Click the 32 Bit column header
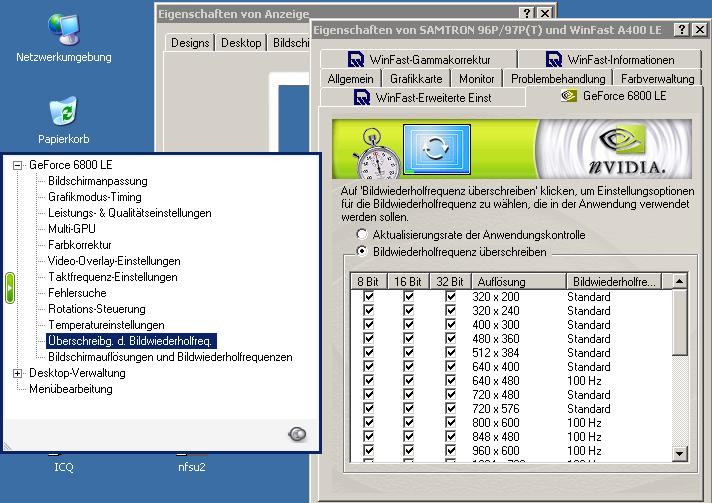The width and height of the screenshot is (712, 503). point(450,281)
